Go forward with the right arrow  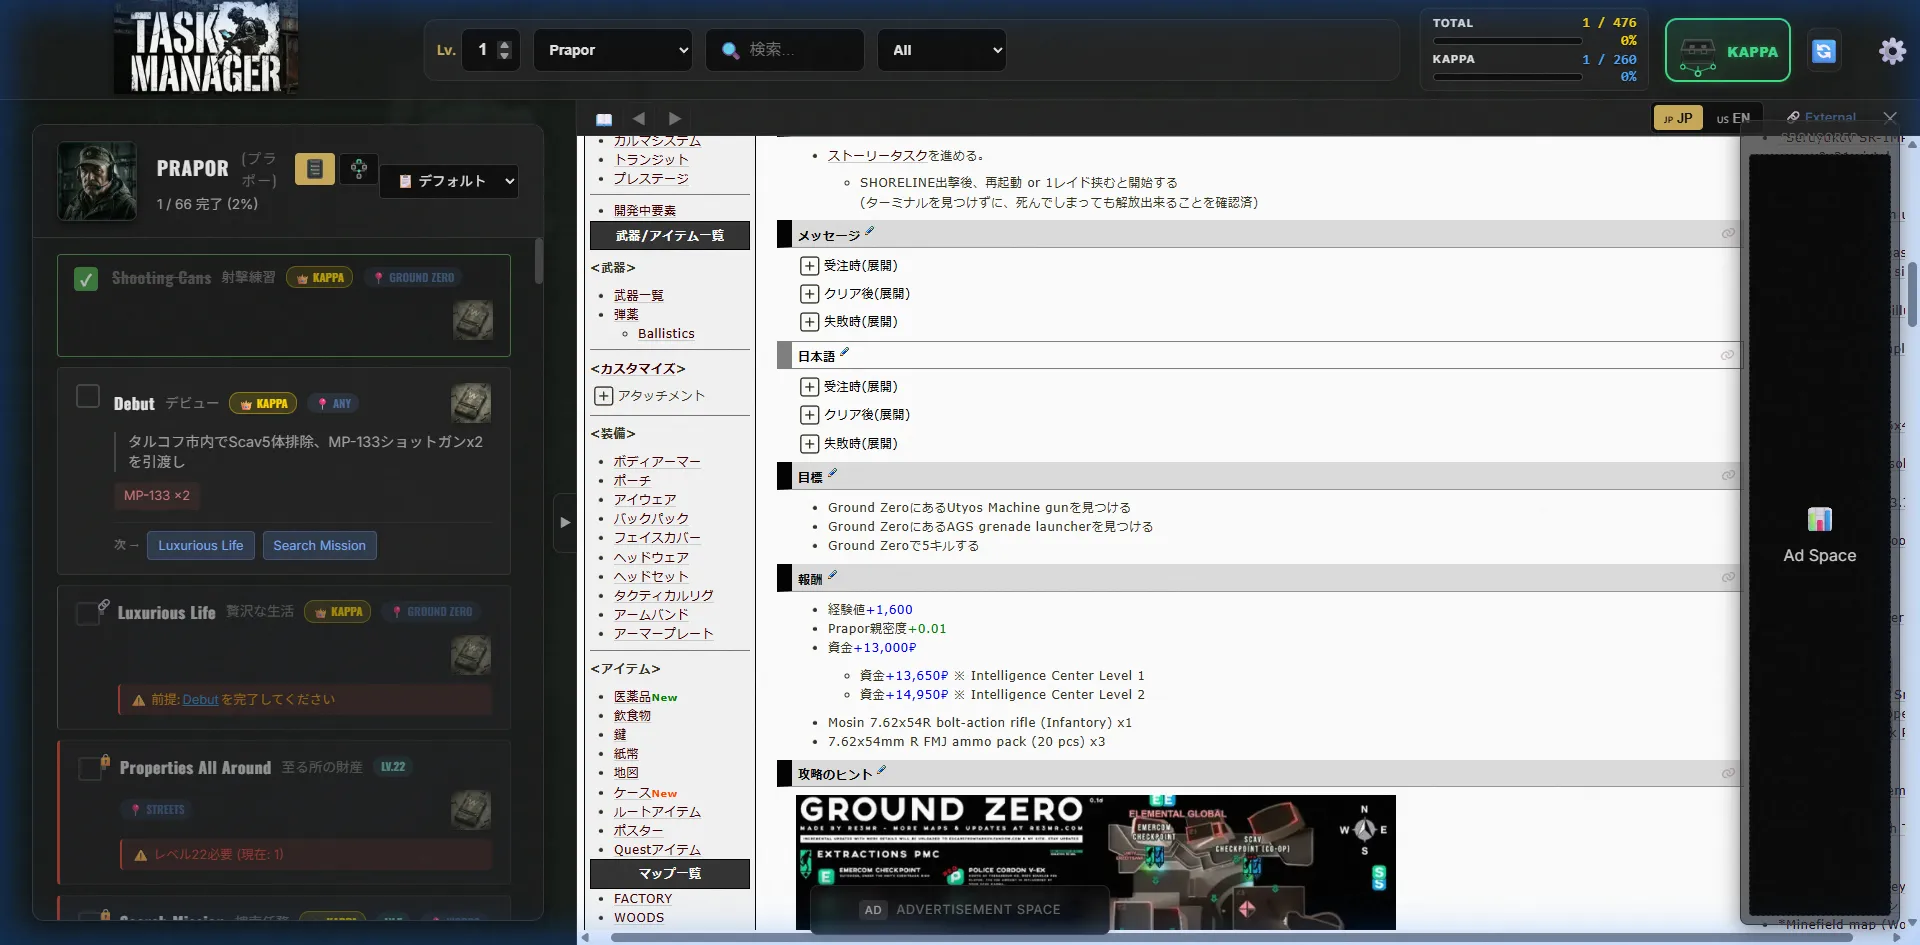(x=675, y=118)
